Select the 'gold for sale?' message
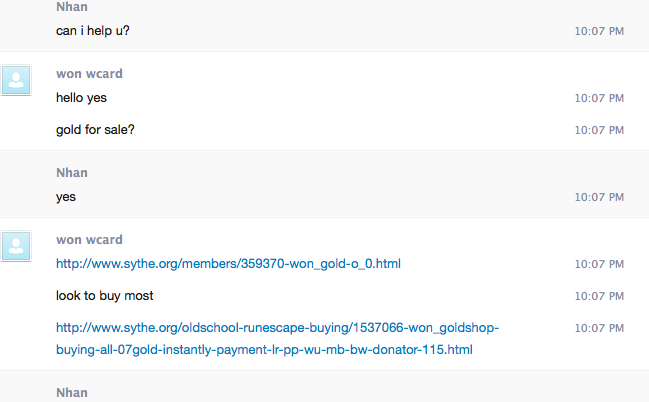 95,130
